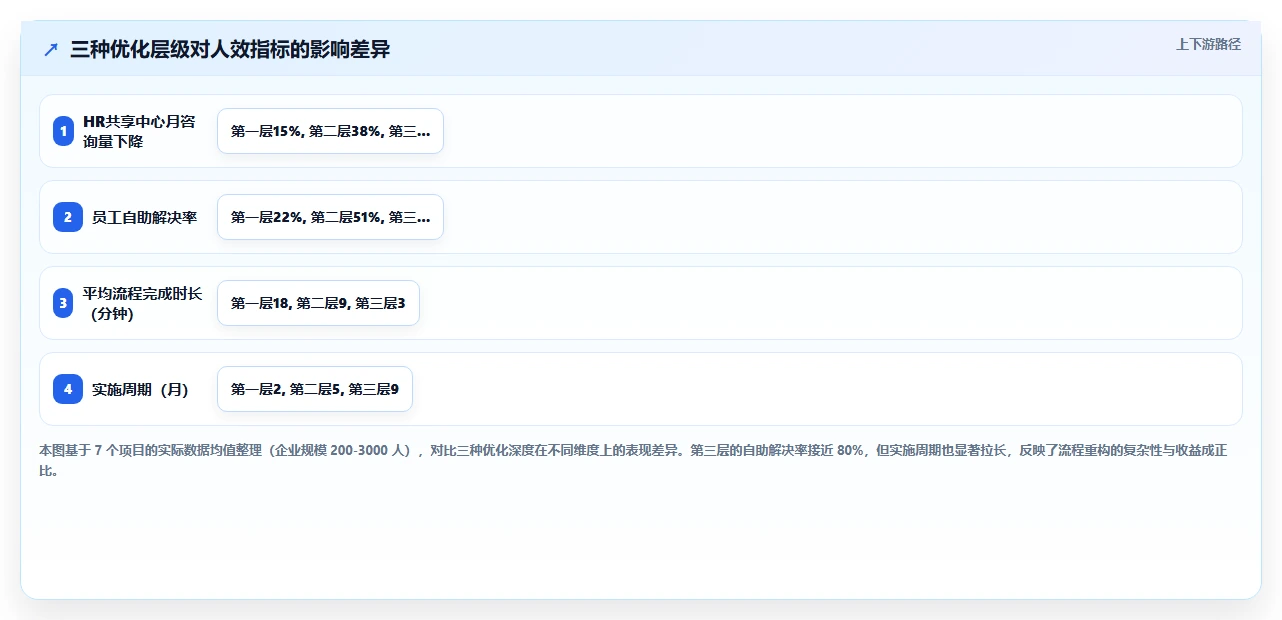Screen dimensions: 1282x620
Task: Click the 上下游路径 label in the header
Action: tap(1208, 44)
